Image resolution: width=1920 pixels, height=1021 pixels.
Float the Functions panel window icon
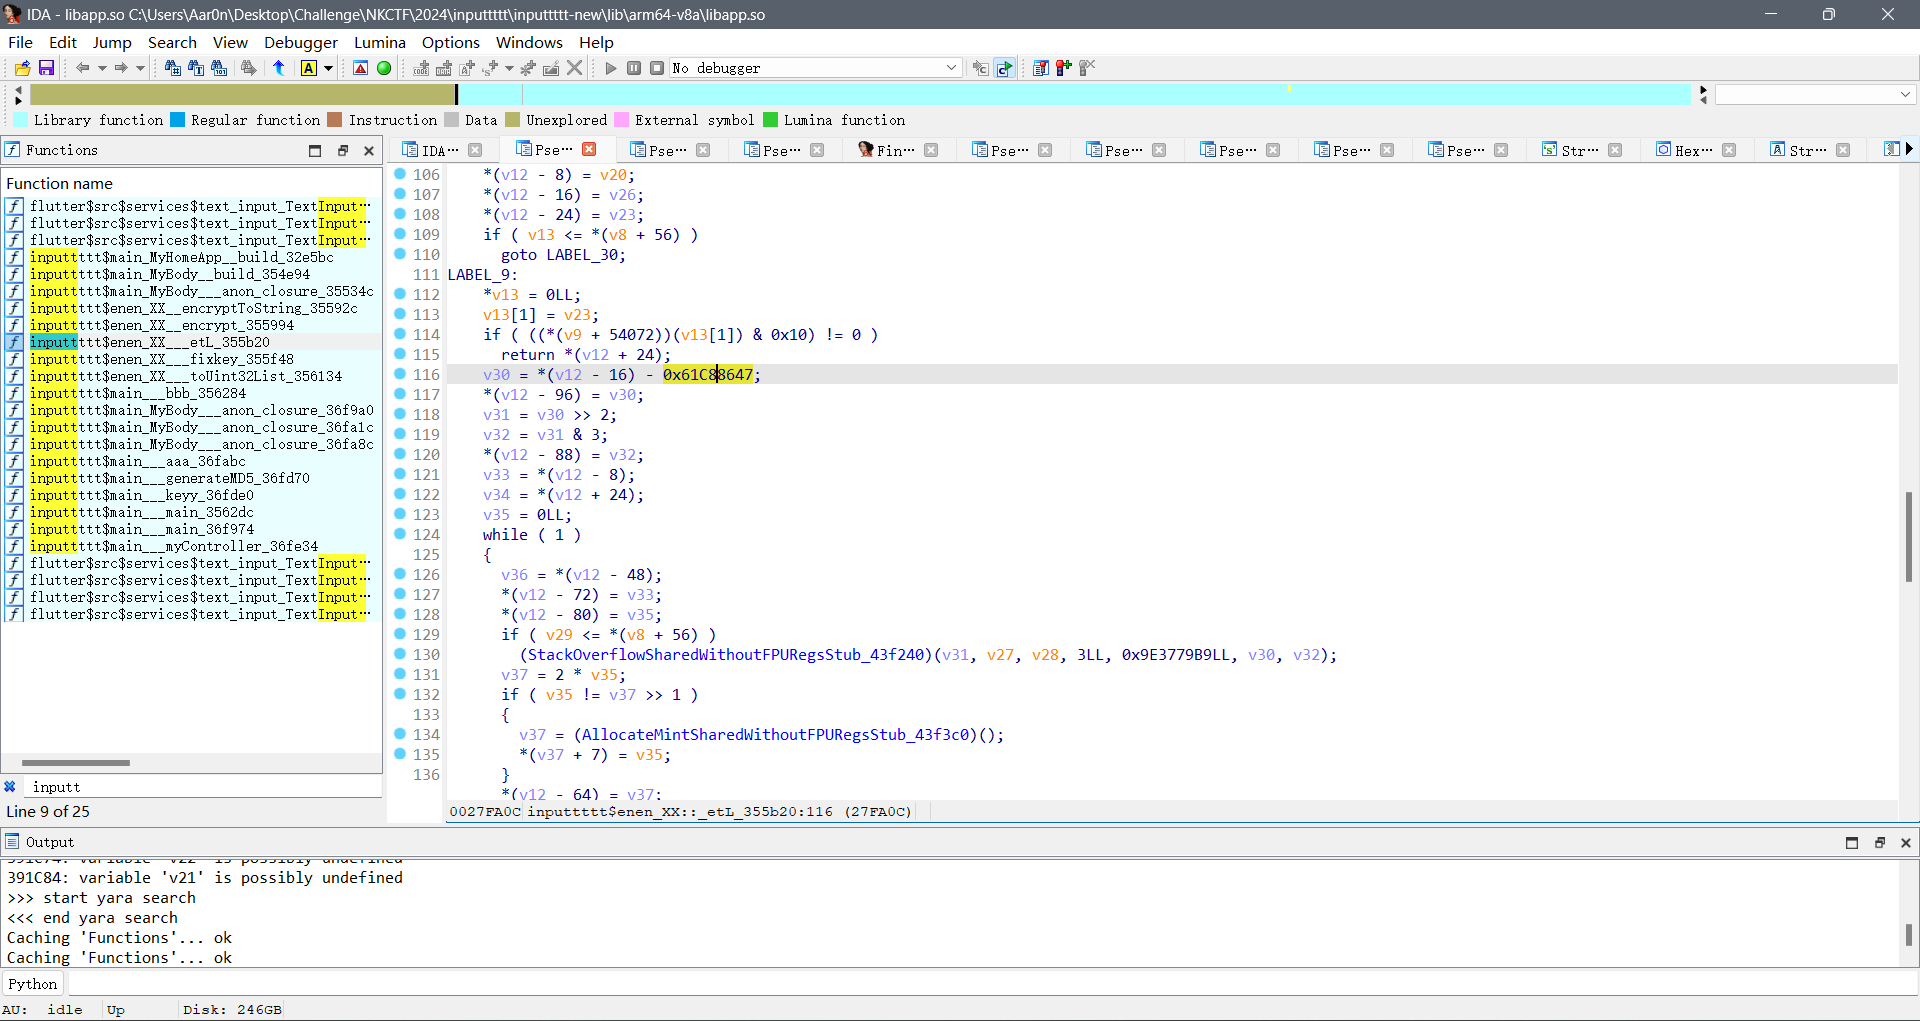click(x=342, y=151)
